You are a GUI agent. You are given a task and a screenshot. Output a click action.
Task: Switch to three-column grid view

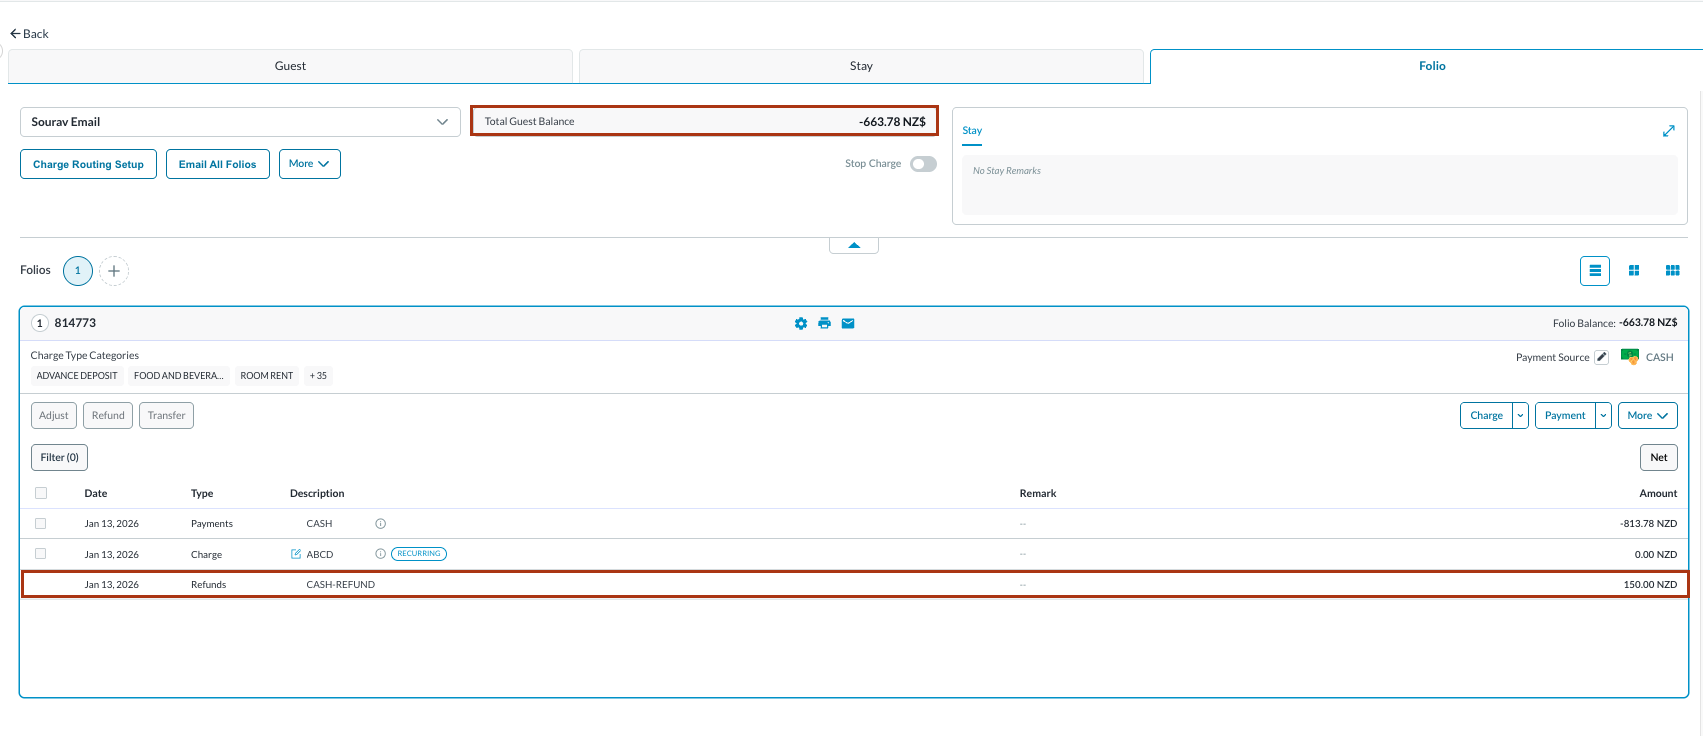(1672, 271)
